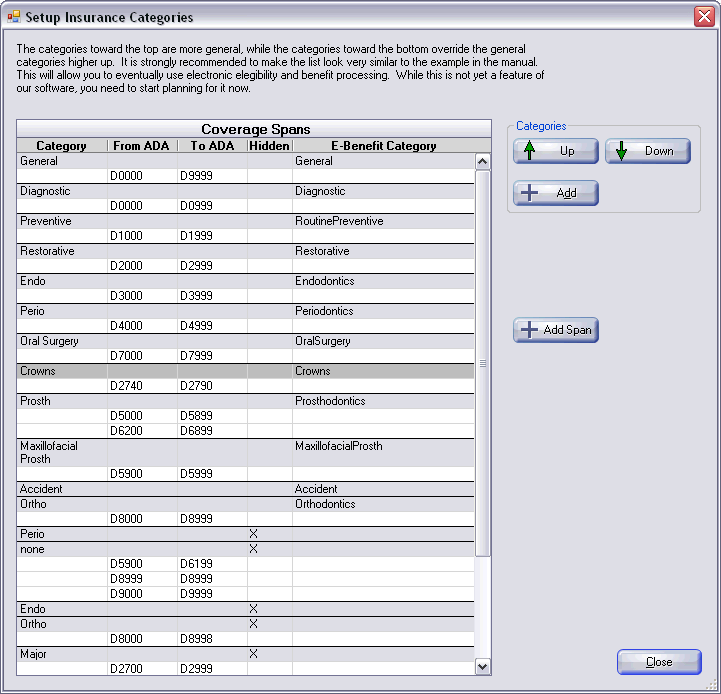Click the Hidden X for the none category
Image resolution: width=721 pixels, height=694 pixels.
(253, 549)
